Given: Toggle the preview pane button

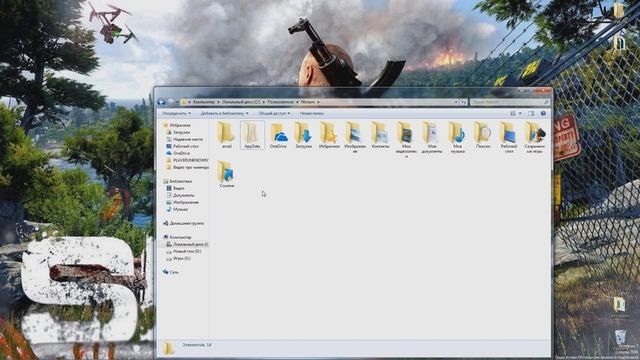Looking at the screenshot, I should 531,113.
